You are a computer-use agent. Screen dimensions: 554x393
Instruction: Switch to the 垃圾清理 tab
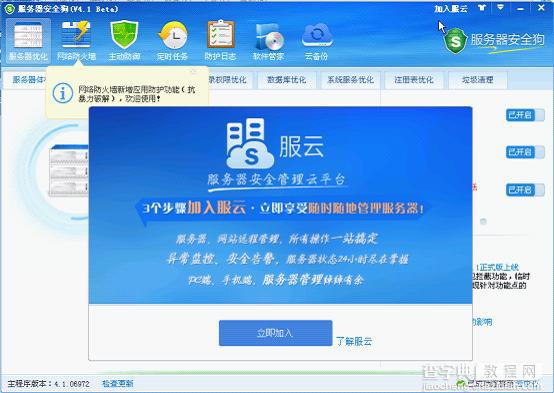477,80
